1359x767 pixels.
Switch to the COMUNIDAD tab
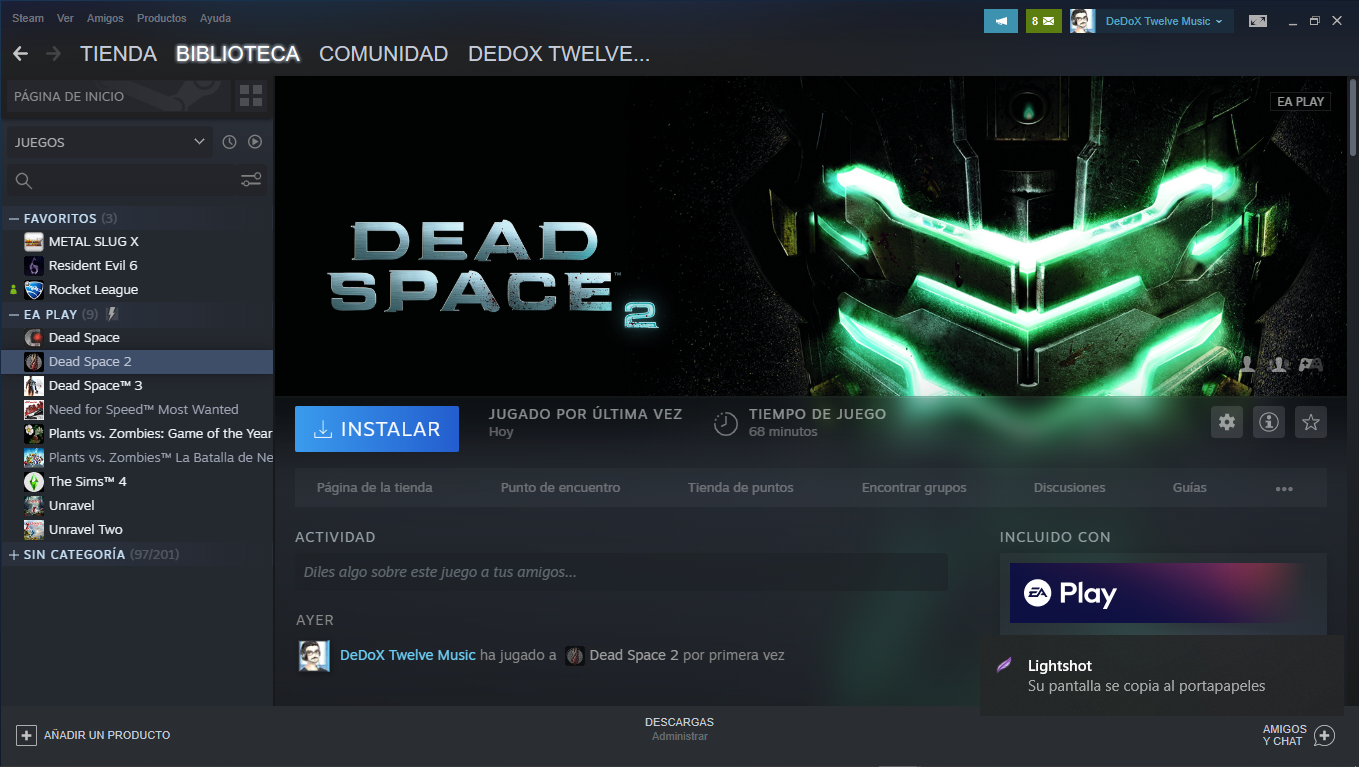click(383, 54)
